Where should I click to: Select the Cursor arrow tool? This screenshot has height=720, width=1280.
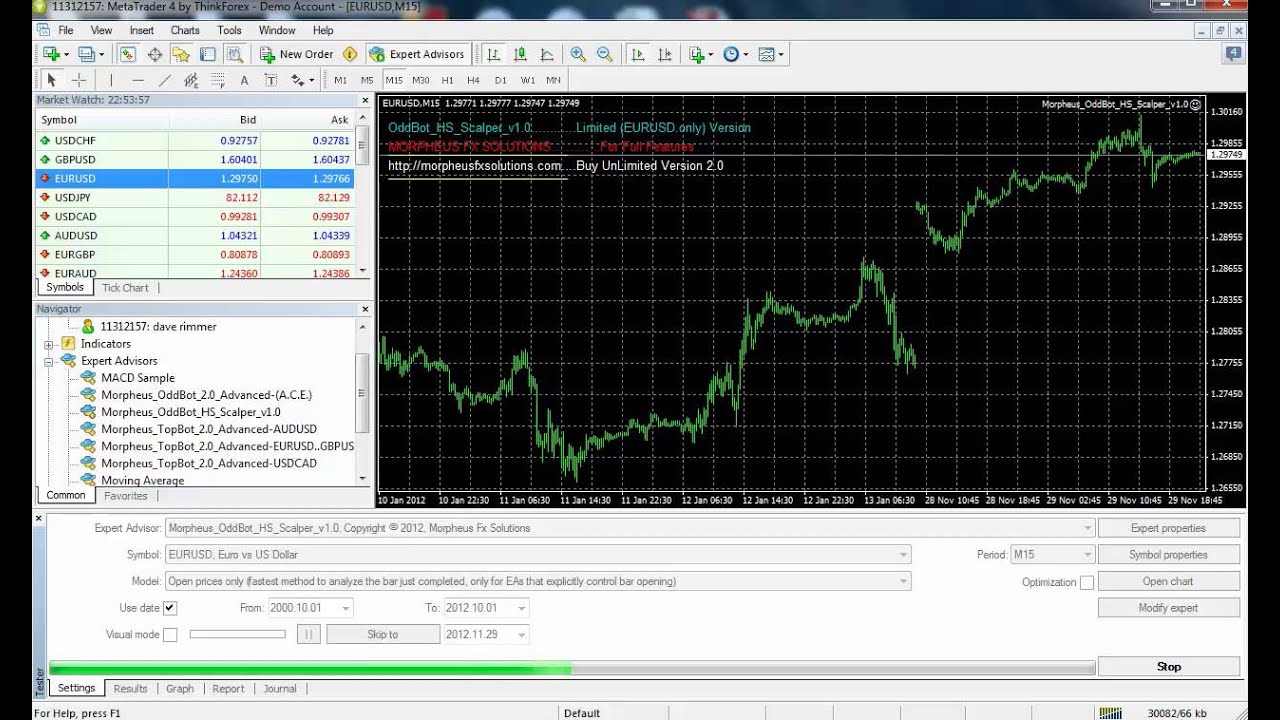pyautogui.click(x=52, y=80)
